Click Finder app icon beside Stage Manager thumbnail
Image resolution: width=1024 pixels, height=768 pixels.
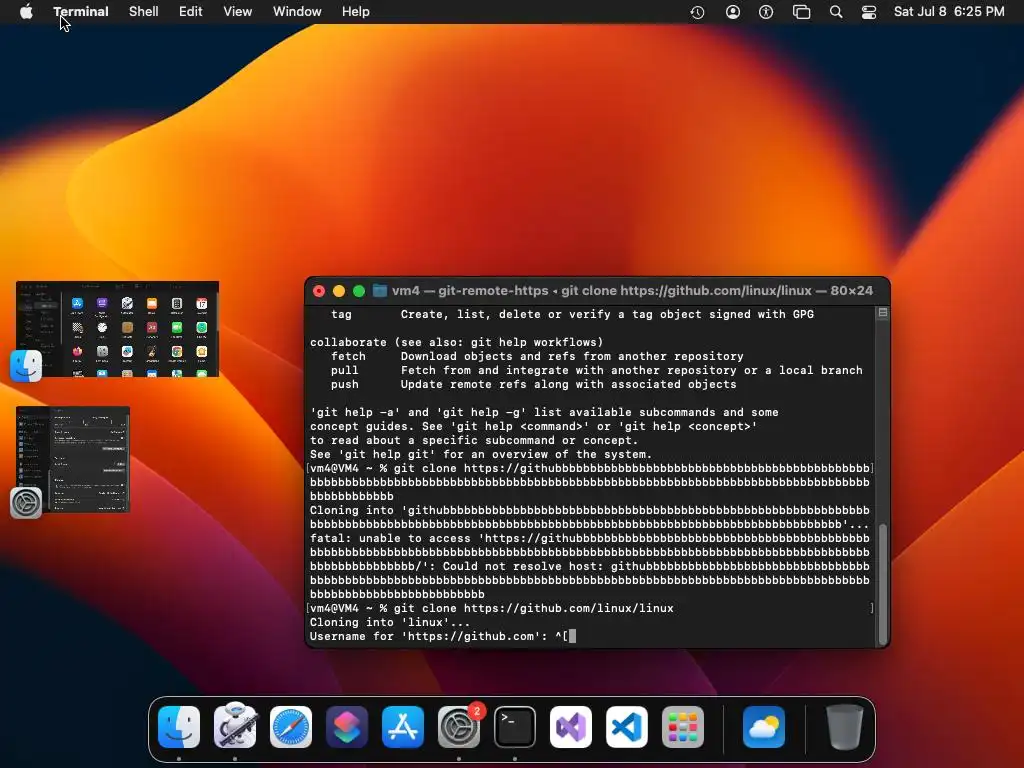26,366
